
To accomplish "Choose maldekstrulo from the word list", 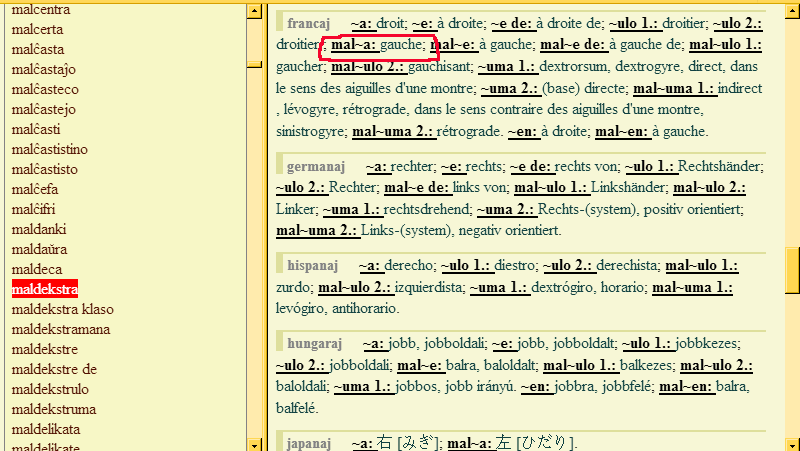I will pyautogui.click(x=50, y=389).
